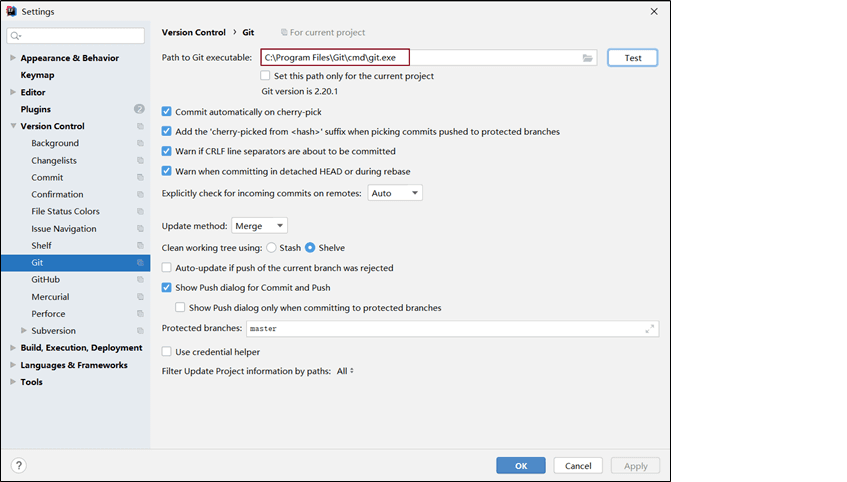Viewport: 847px width, 482px height.
Task: Click expand icon in Protected branches field
Action: [650, 328]
